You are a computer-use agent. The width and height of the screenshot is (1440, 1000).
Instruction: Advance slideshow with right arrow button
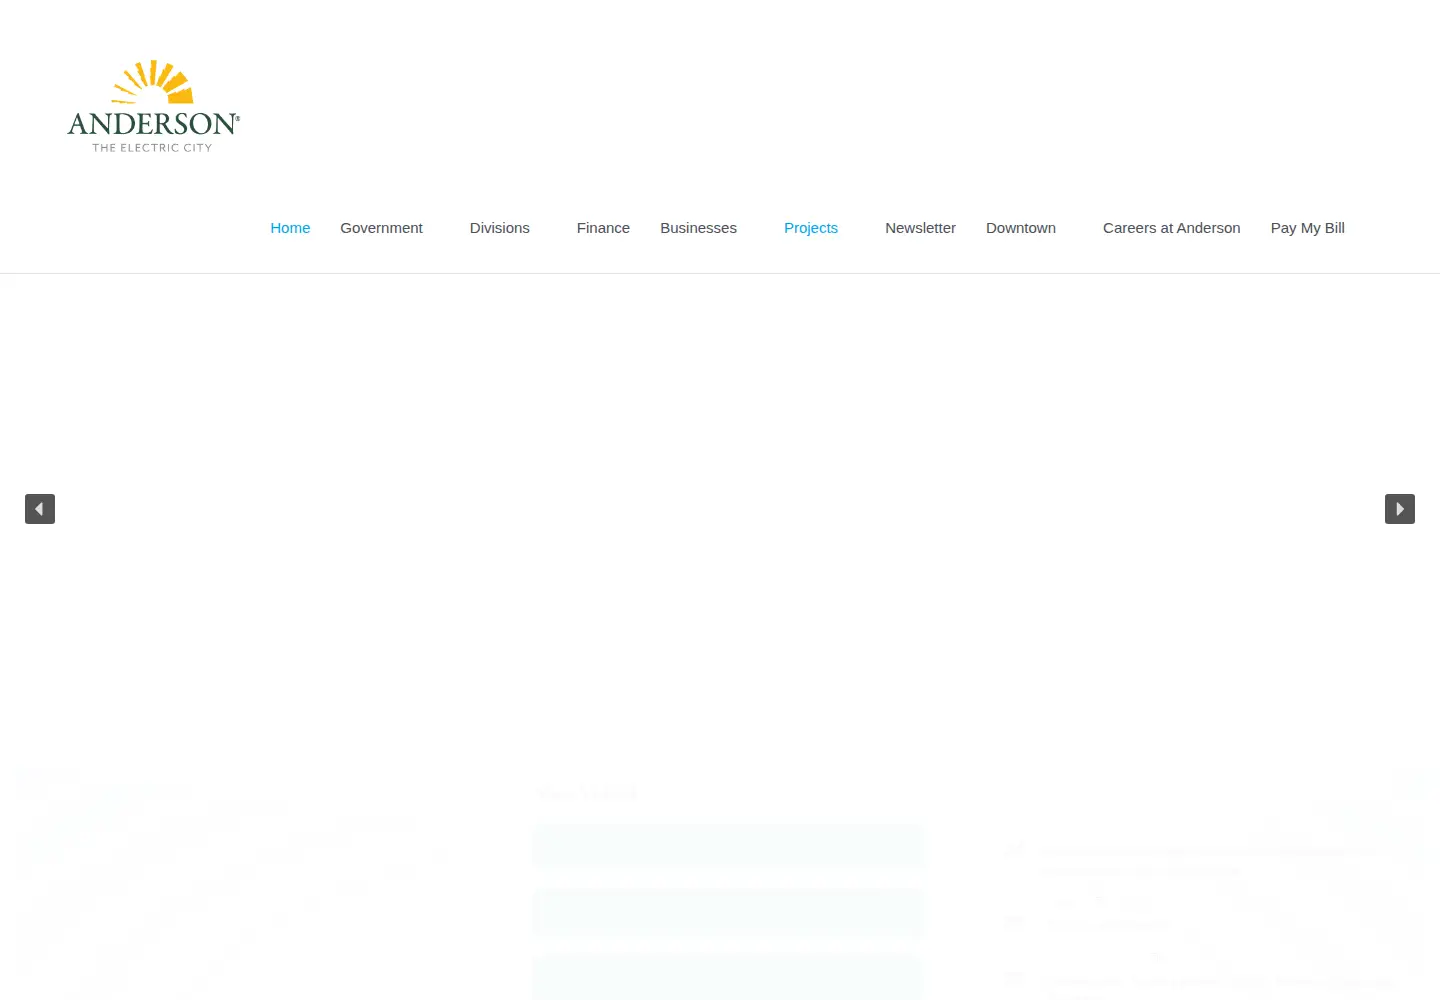click(1400, 509)
